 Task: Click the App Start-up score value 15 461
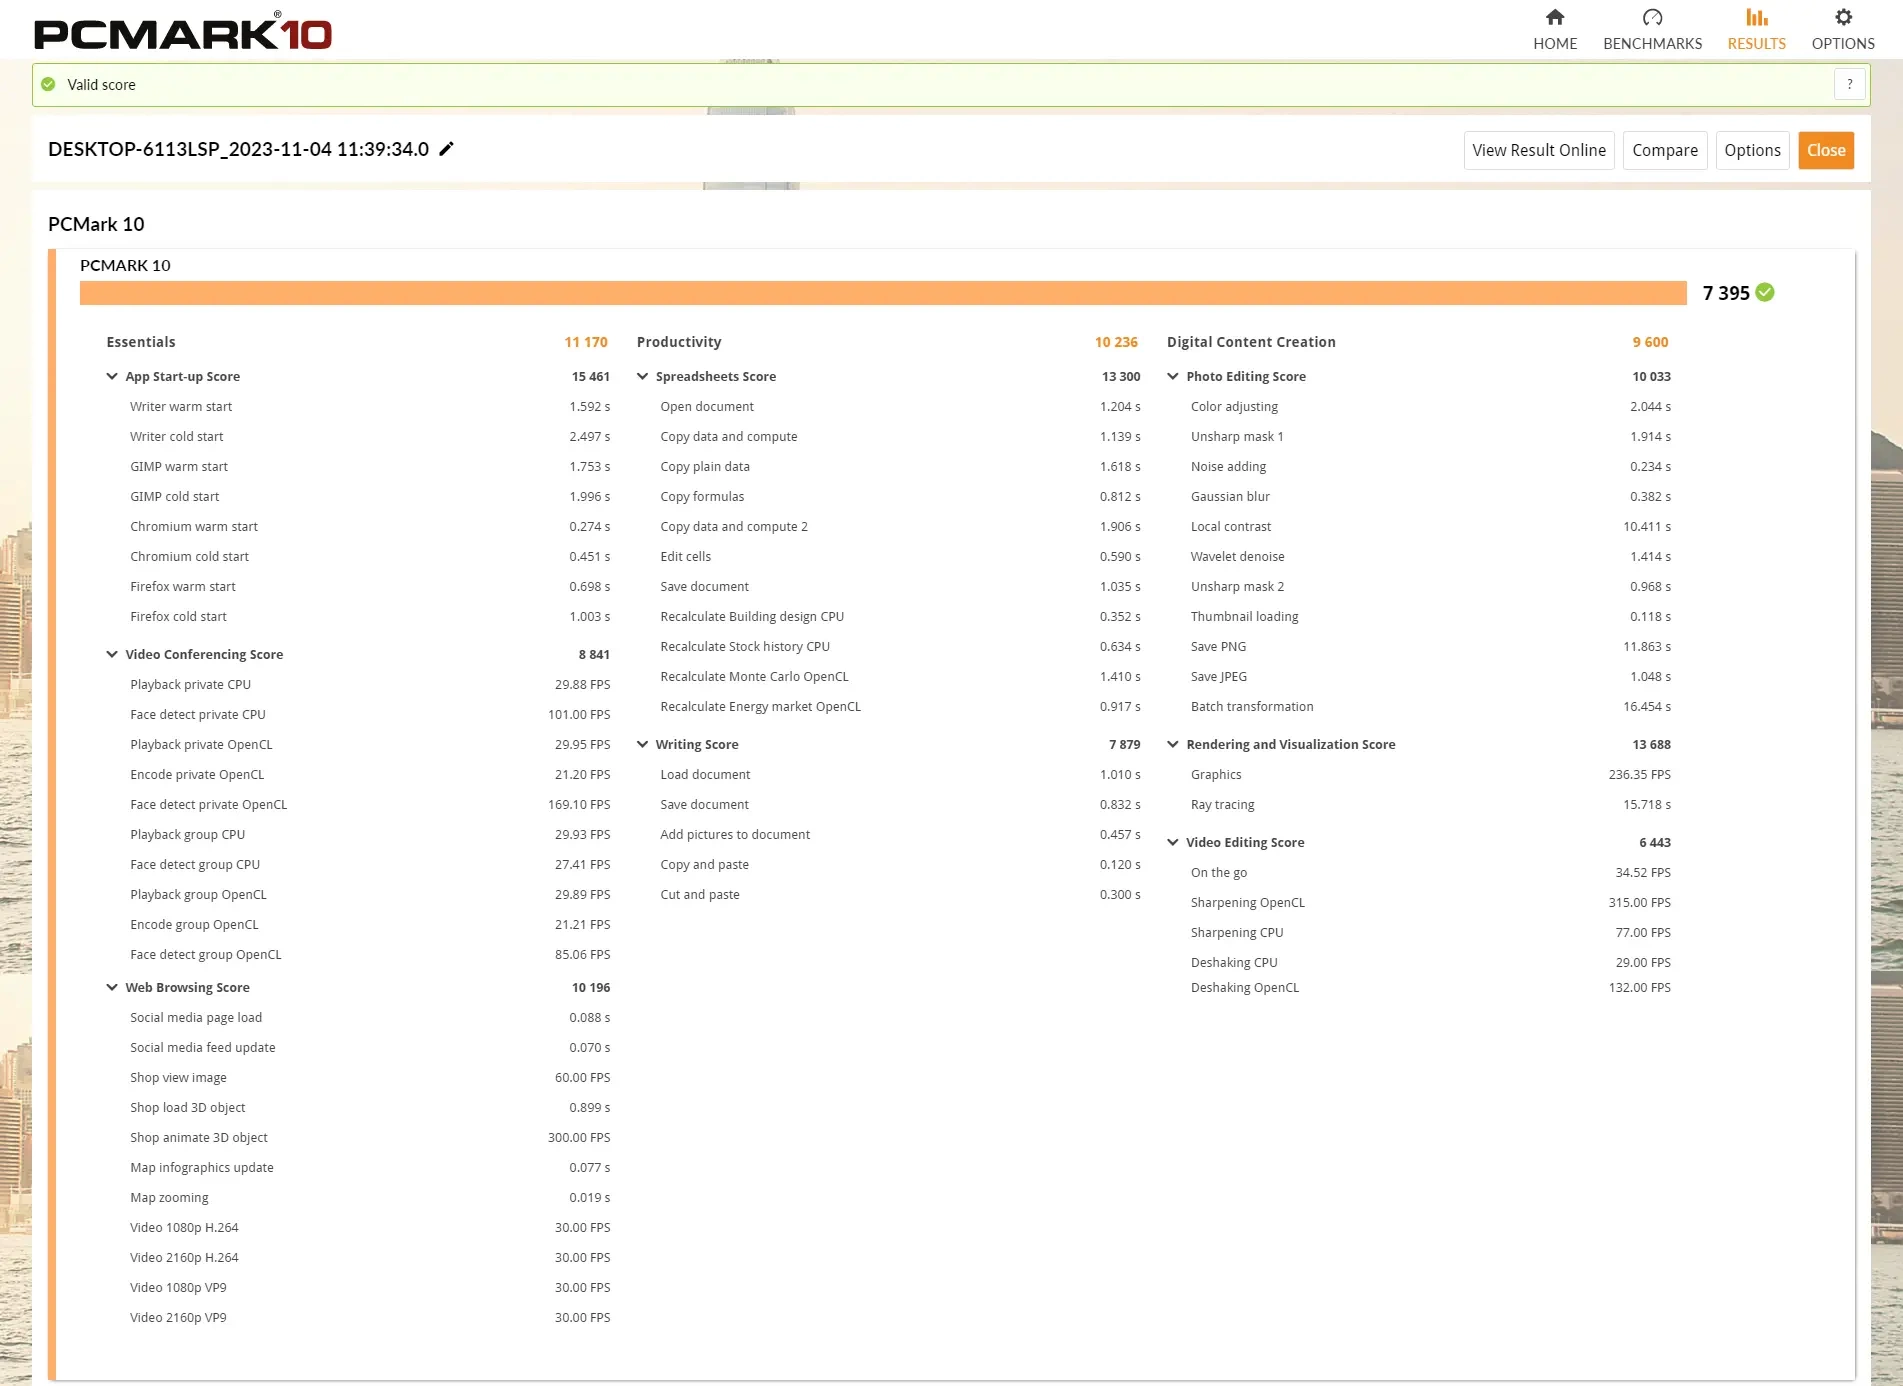point(590,377)
